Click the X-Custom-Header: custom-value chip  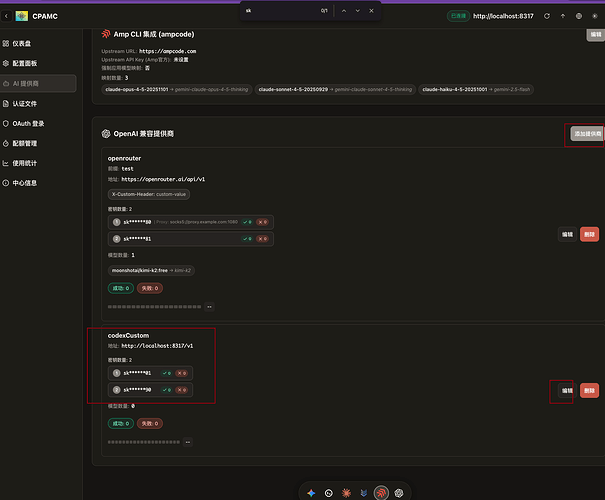(149, 194)
